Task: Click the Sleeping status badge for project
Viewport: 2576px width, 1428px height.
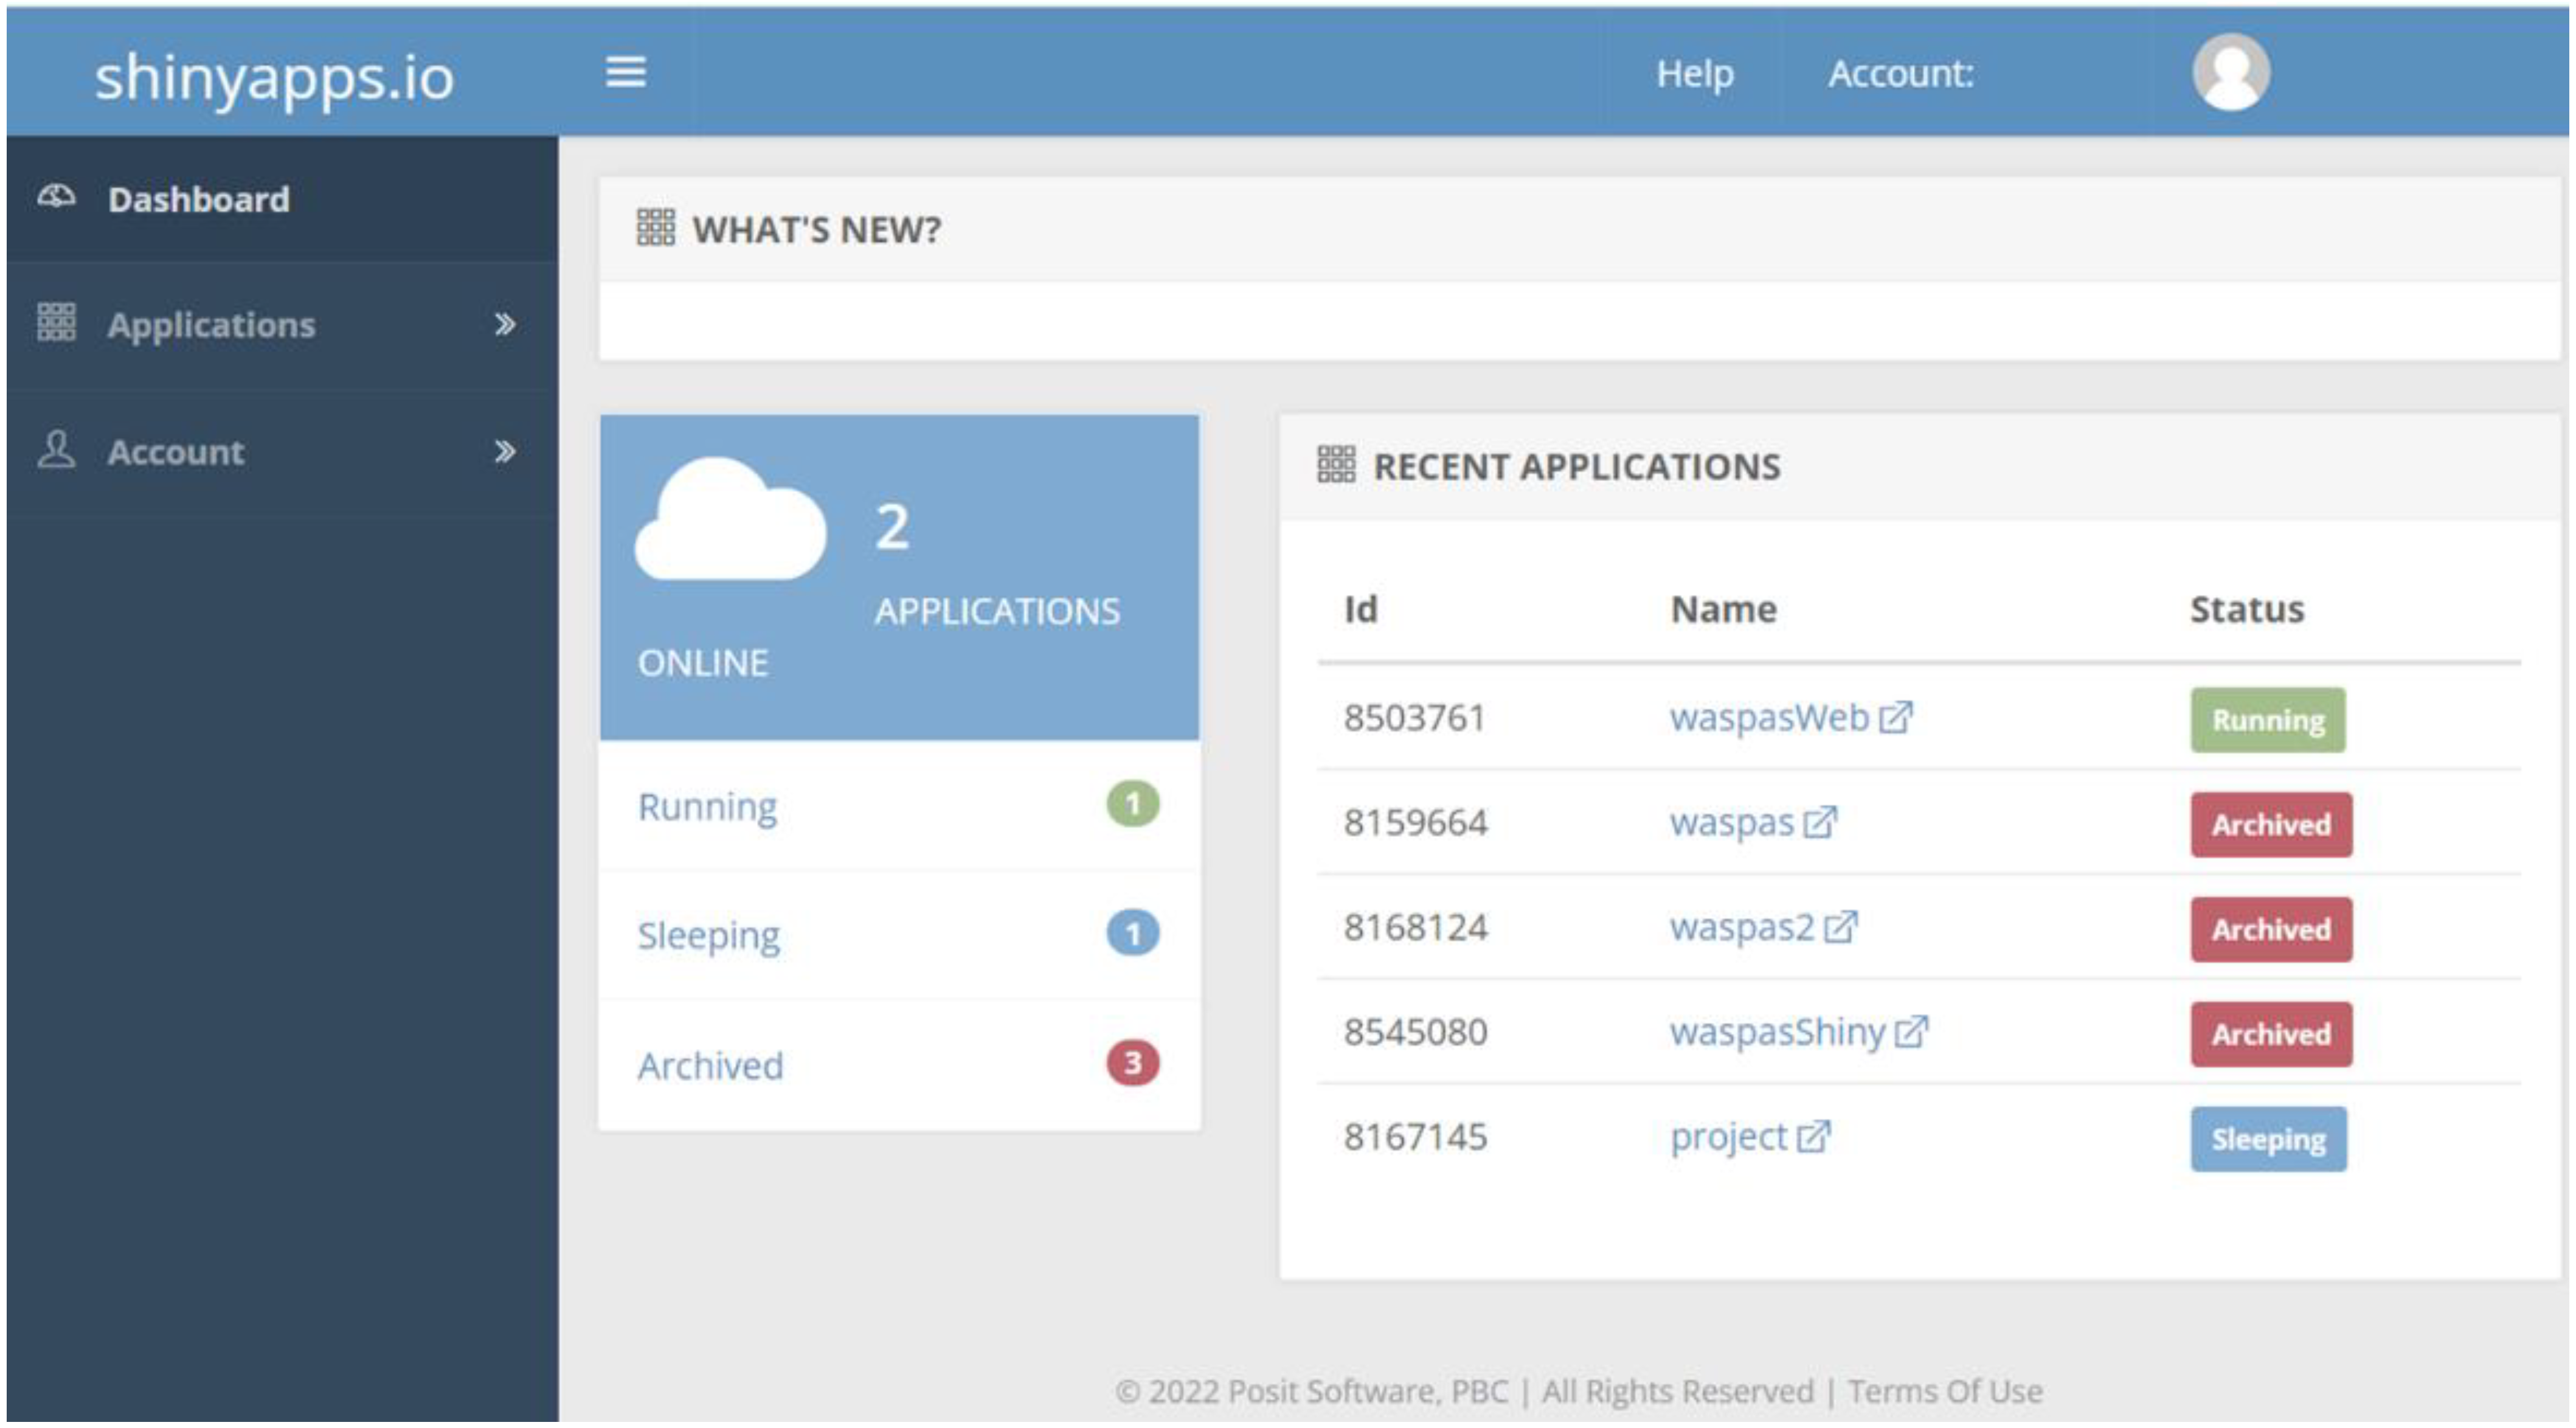Action: [2267, 1139]
